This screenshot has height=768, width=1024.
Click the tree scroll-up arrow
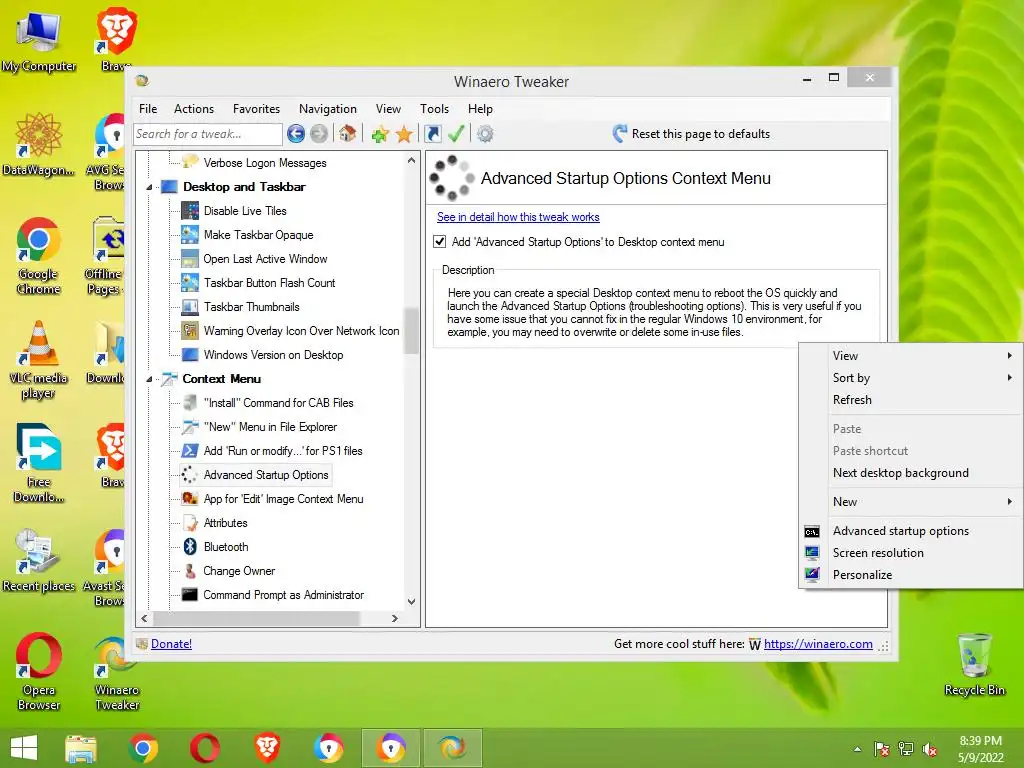point(411,160)
